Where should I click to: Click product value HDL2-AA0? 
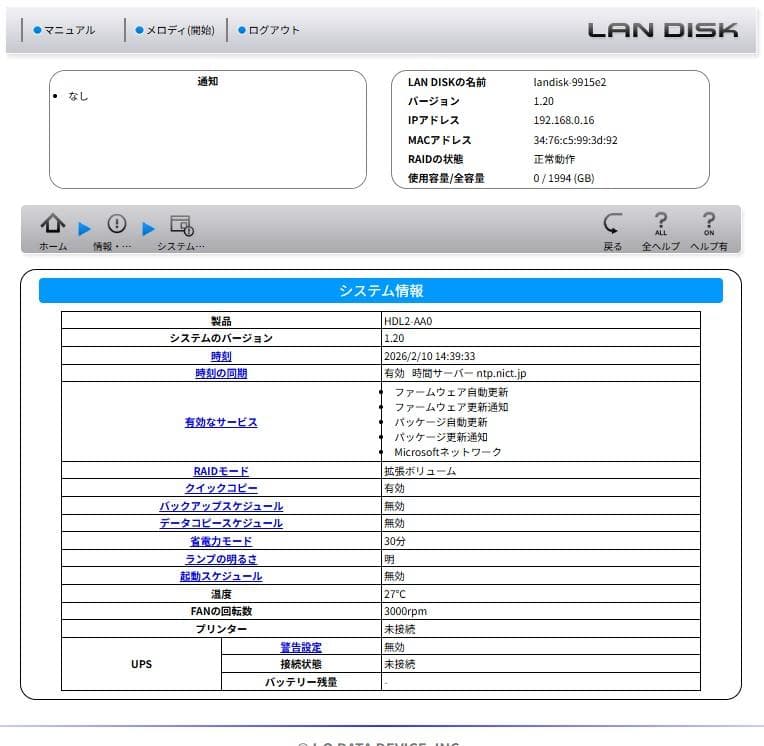click(x=408, y=321)
